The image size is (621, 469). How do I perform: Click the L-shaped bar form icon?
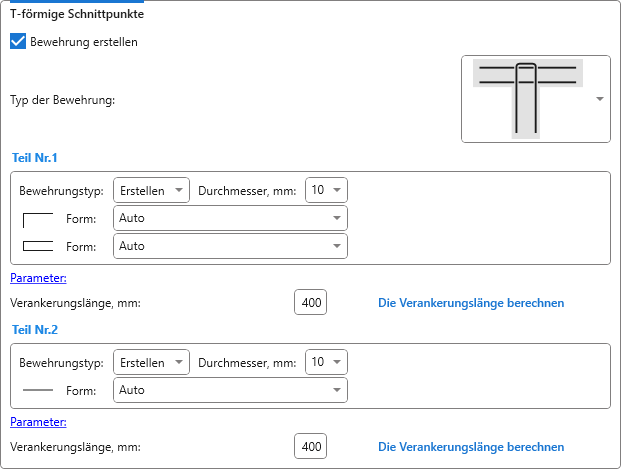tap(37, 219)
